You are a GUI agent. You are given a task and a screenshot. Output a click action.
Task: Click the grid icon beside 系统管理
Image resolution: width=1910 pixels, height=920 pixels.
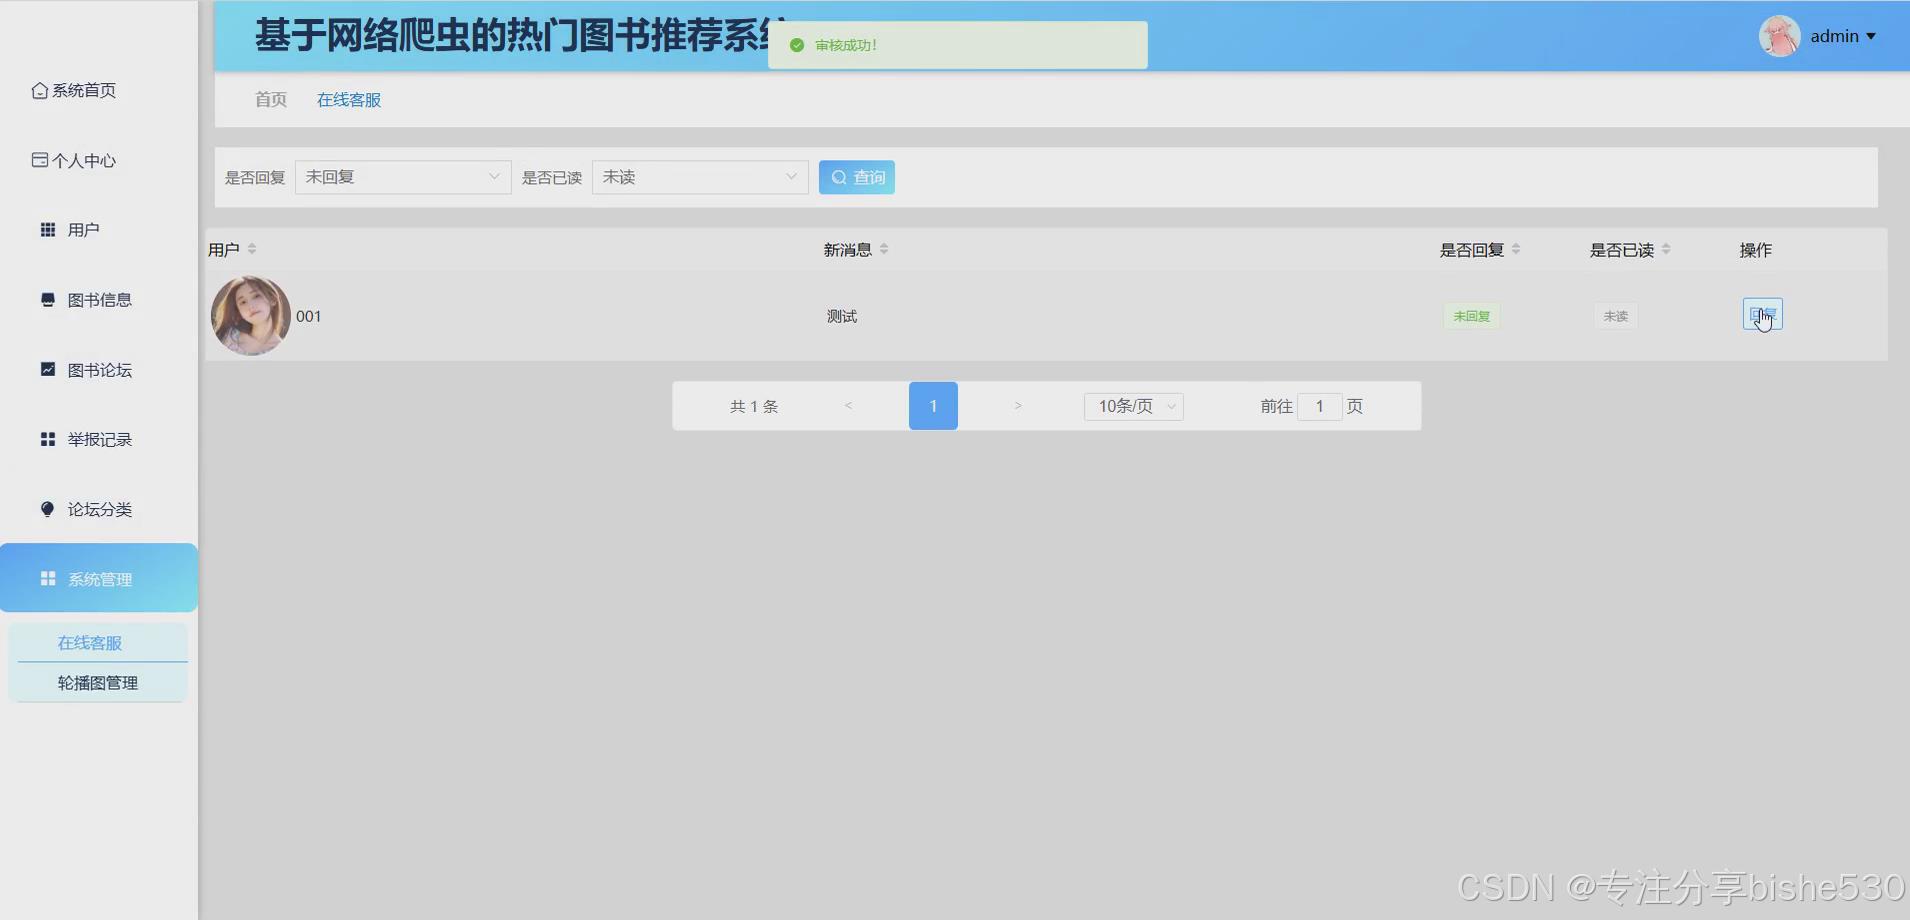(x=47, y=578)
